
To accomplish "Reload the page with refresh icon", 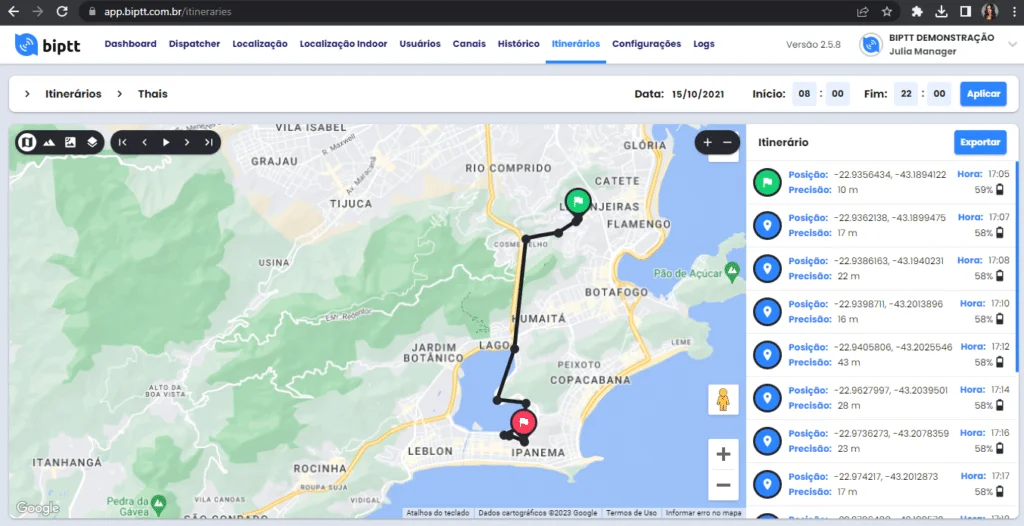I will pos(62,11).
